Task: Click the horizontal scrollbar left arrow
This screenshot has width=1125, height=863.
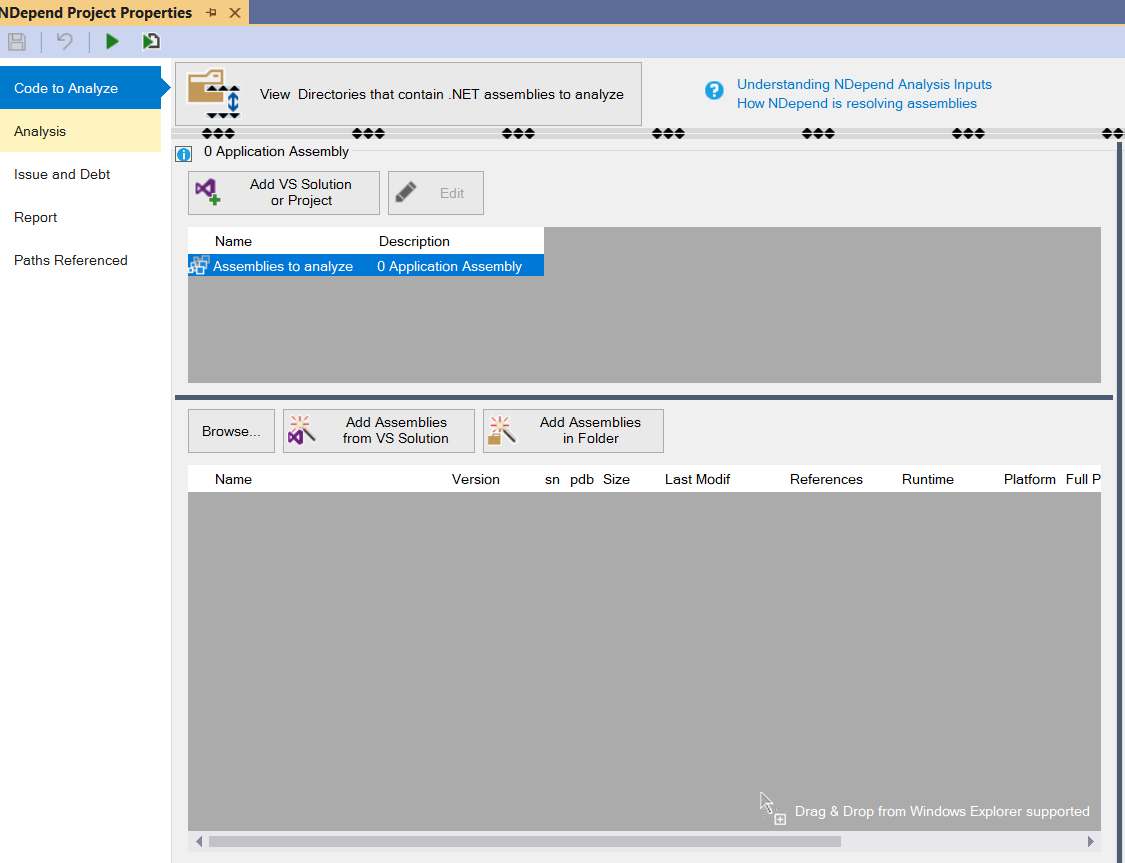Action: (199, 841)
